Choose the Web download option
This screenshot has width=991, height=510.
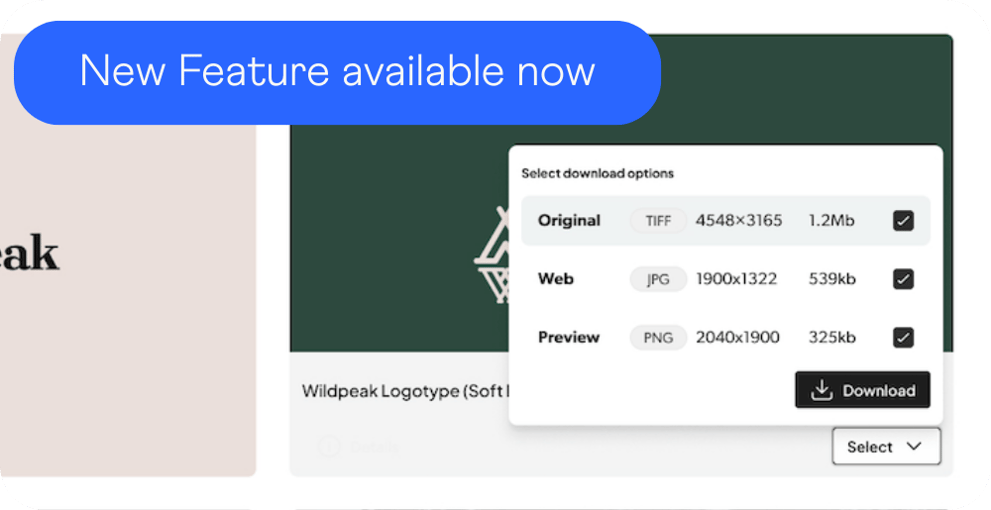tap(556, 279)
